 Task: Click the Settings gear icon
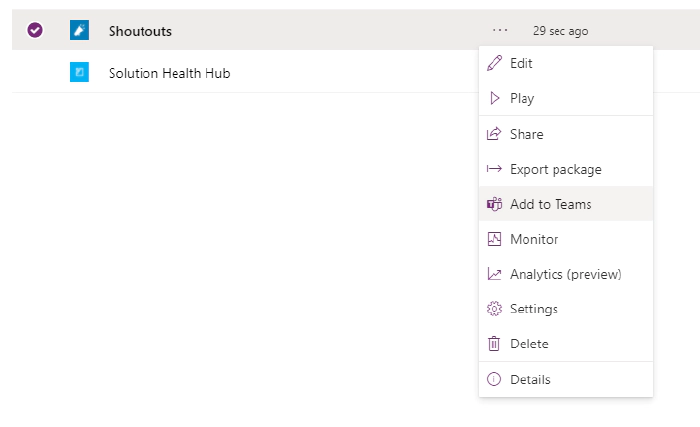[494, 309]
